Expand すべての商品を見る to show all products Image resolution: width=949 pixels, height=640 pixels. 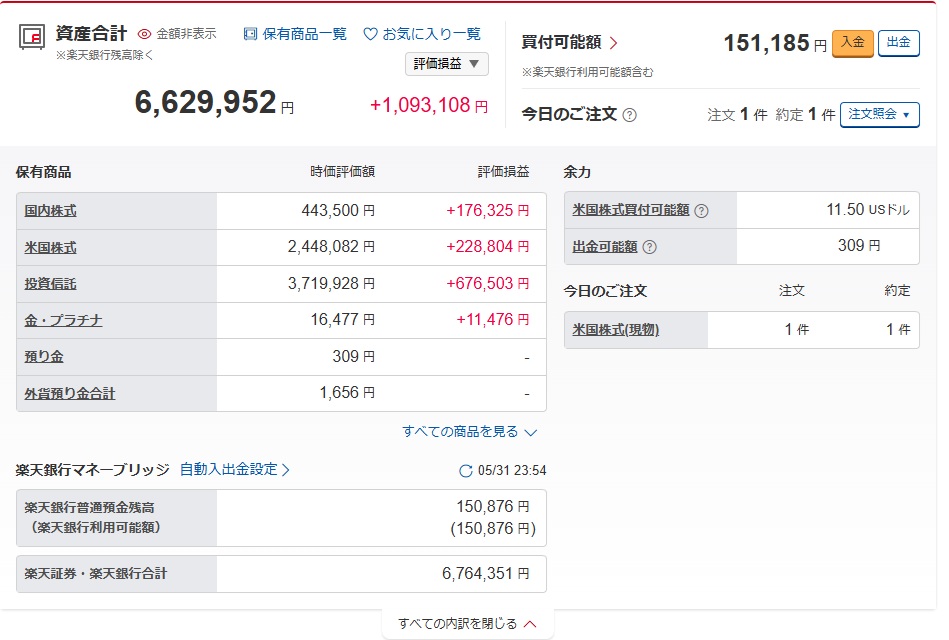point(470,432)
